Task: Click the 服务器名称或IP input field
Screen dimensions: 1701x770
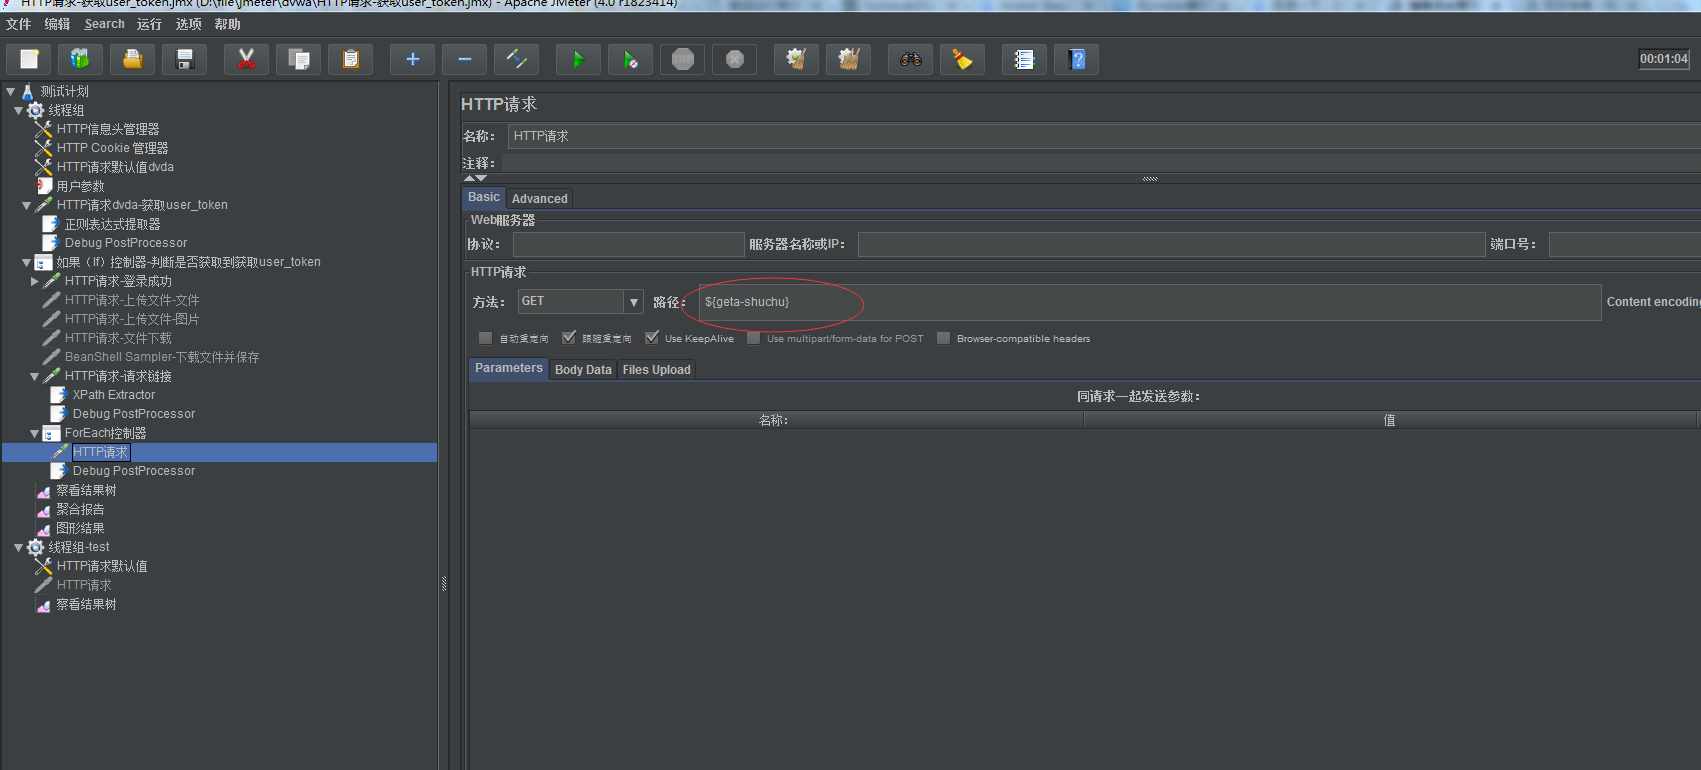Action: (x=1171, y=244)
